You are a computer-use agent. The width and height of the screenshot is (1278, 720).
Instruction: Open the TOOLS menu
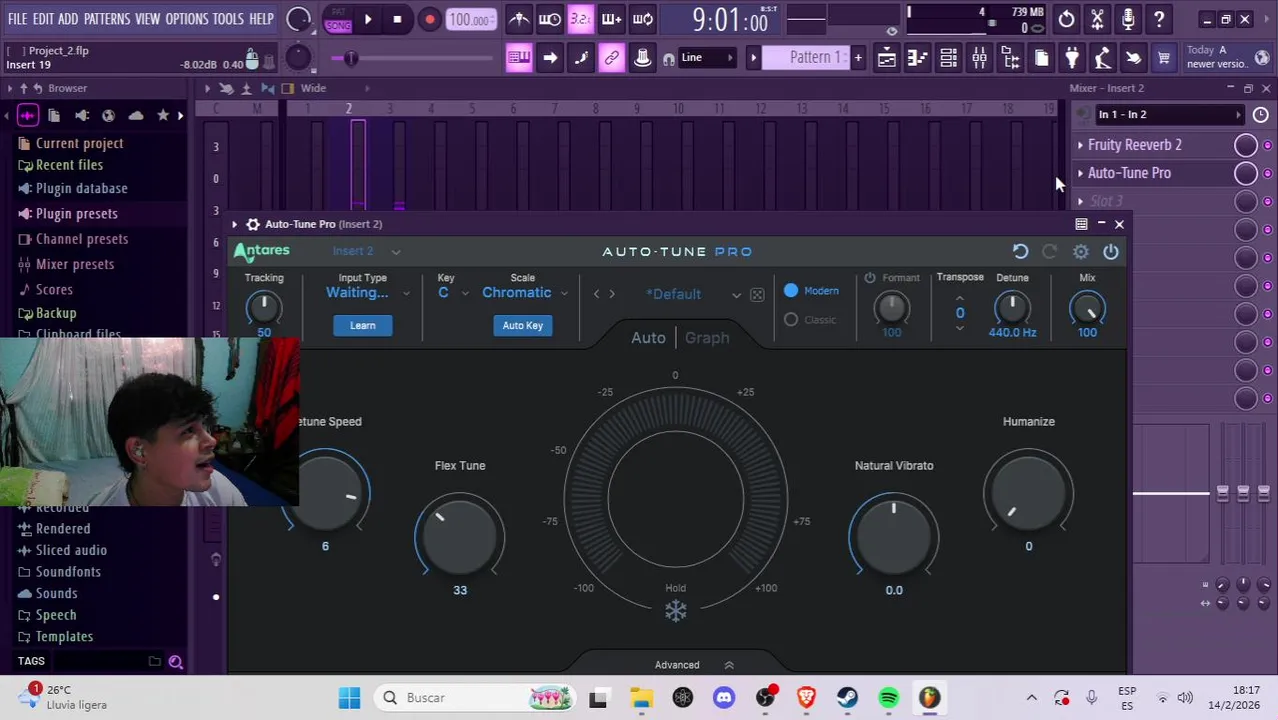tap(228, 19)
